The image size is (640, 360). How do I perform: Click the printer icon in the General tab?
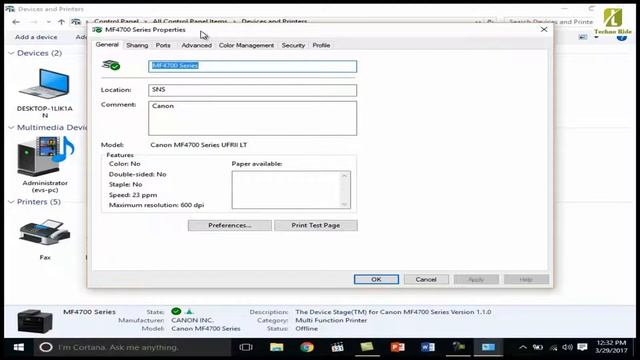coord(111,65)
